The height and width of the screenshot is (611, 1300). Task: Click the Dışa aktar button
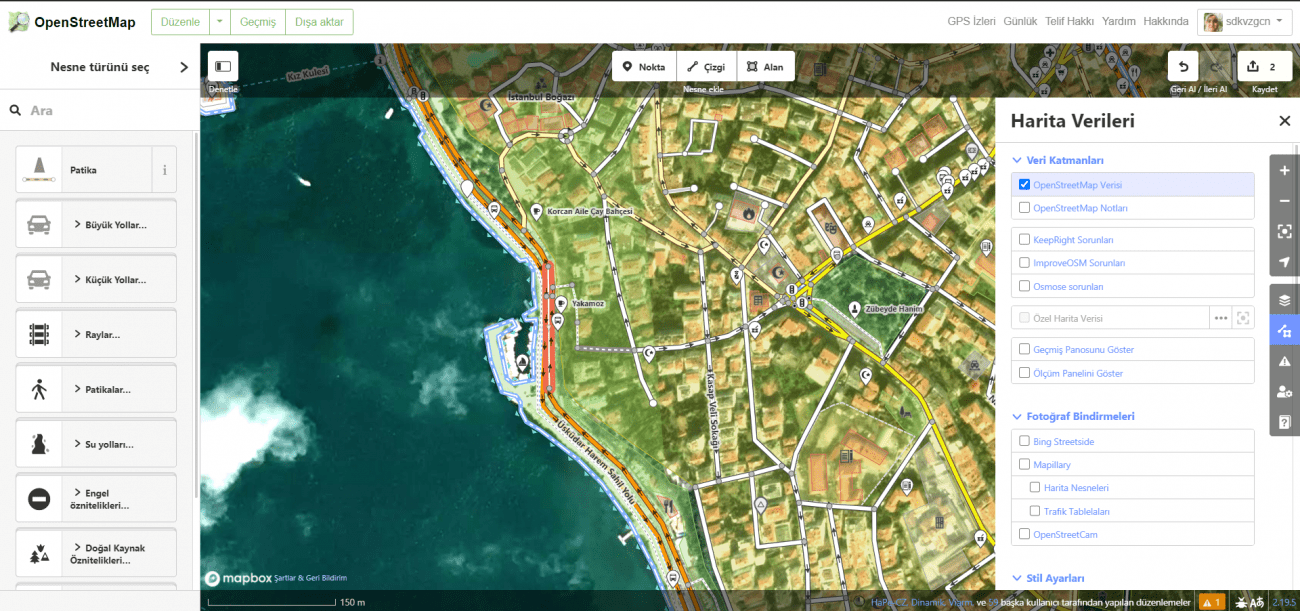[318, 22]
